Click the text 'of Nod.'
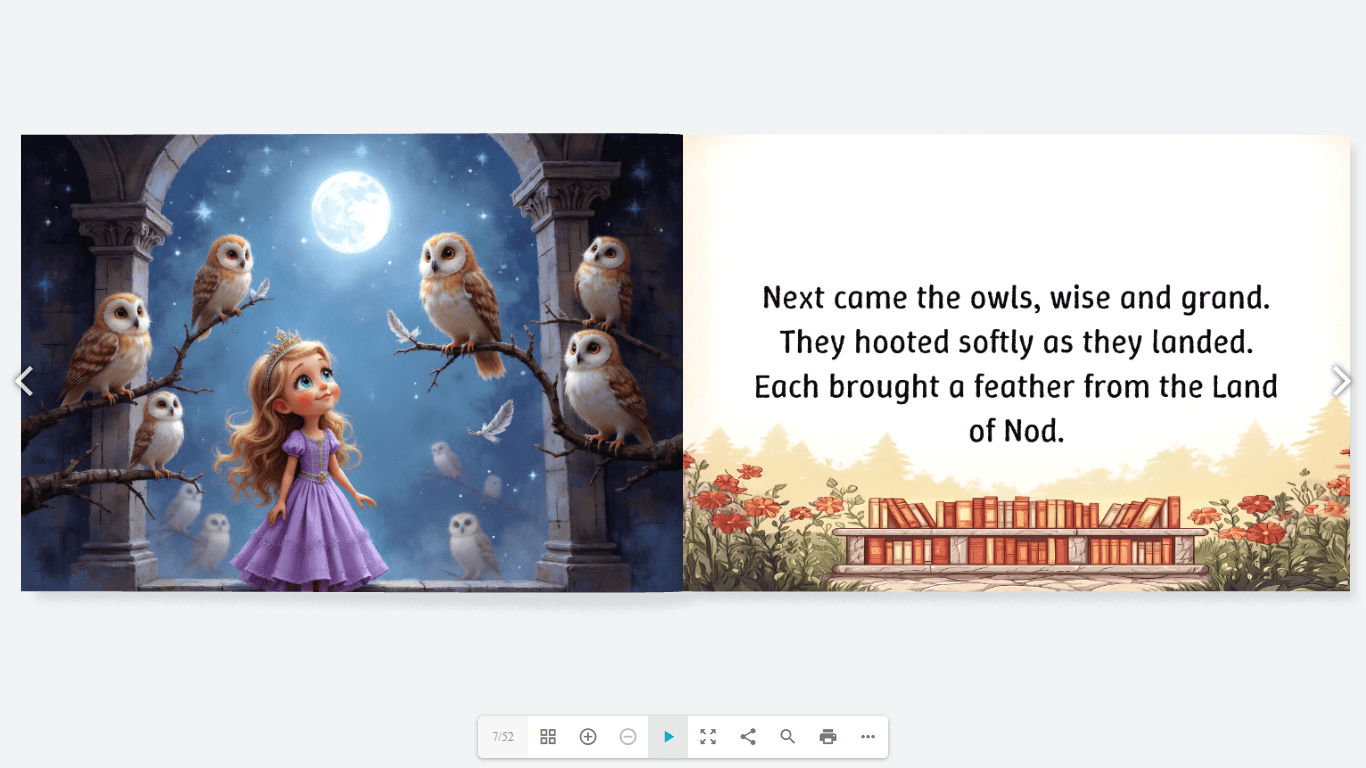 coord(1016,431)
